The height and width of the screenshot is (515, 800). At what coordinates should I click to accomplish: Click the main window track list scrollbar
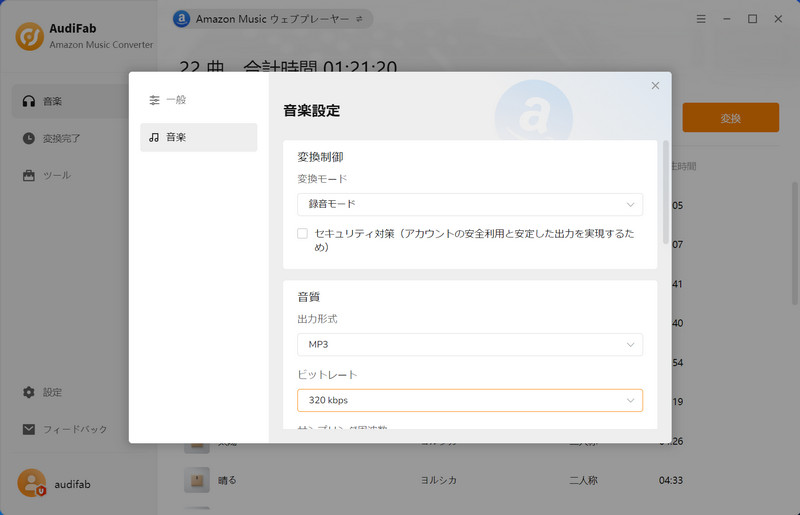(x=795, y=243)
